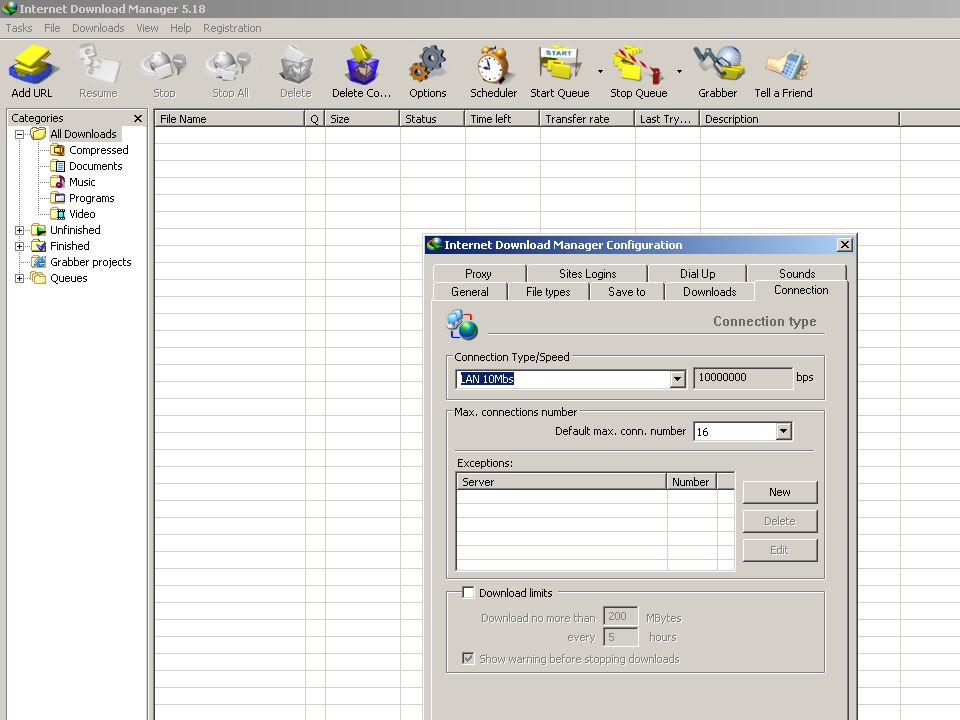Open the Downloads menu
960x720 pixels.
coord(98,28)
